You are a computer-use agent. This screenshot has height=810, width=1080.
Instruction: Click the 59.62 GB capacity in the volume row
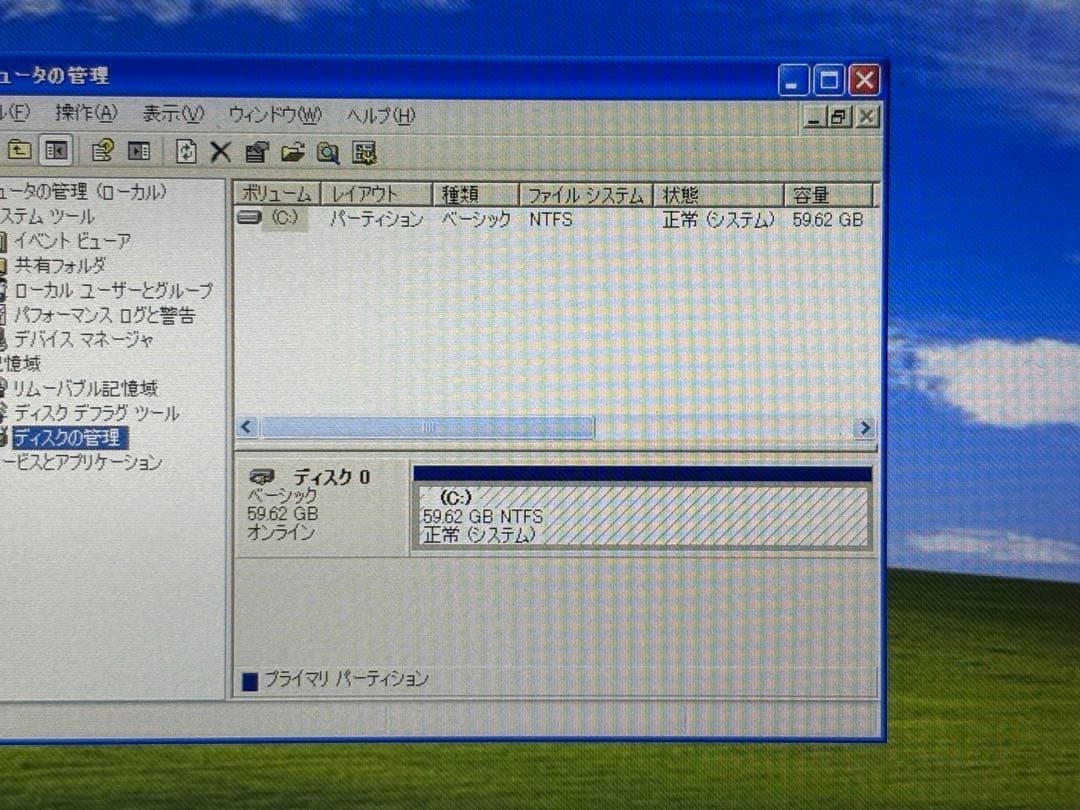tap(828, 220)
